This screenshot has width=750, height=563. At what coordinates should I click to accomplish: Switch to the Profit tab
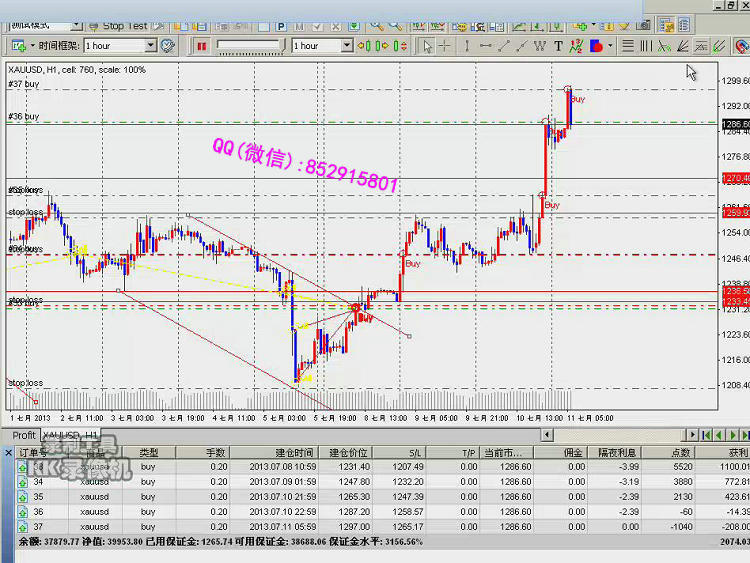pyautogui.click(x=24, y=435)
